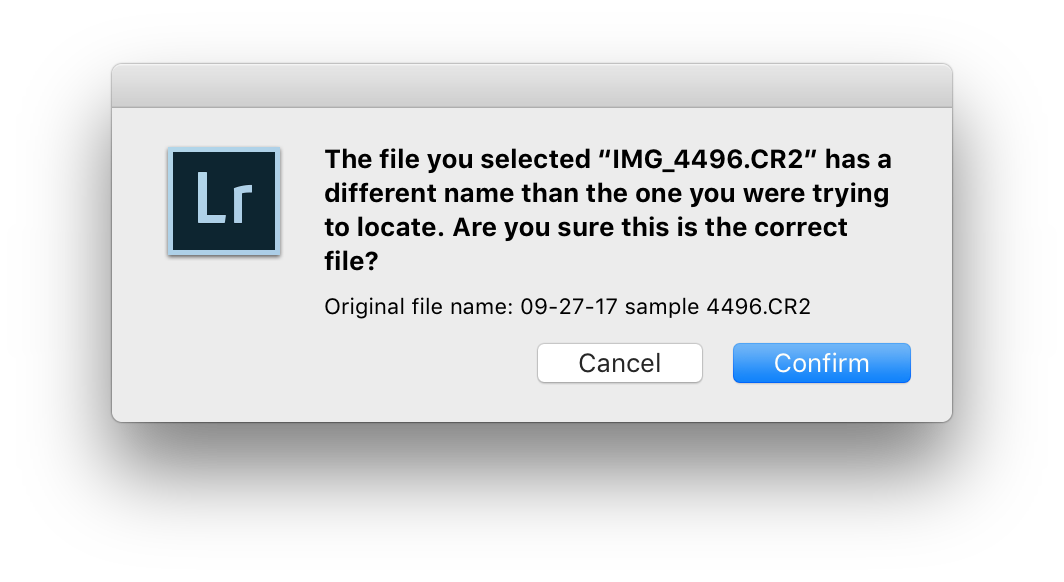Click the "trying" word in the warning
Image resolution: width=1064 pixels, height=582 pixels.
pos(851,193)
